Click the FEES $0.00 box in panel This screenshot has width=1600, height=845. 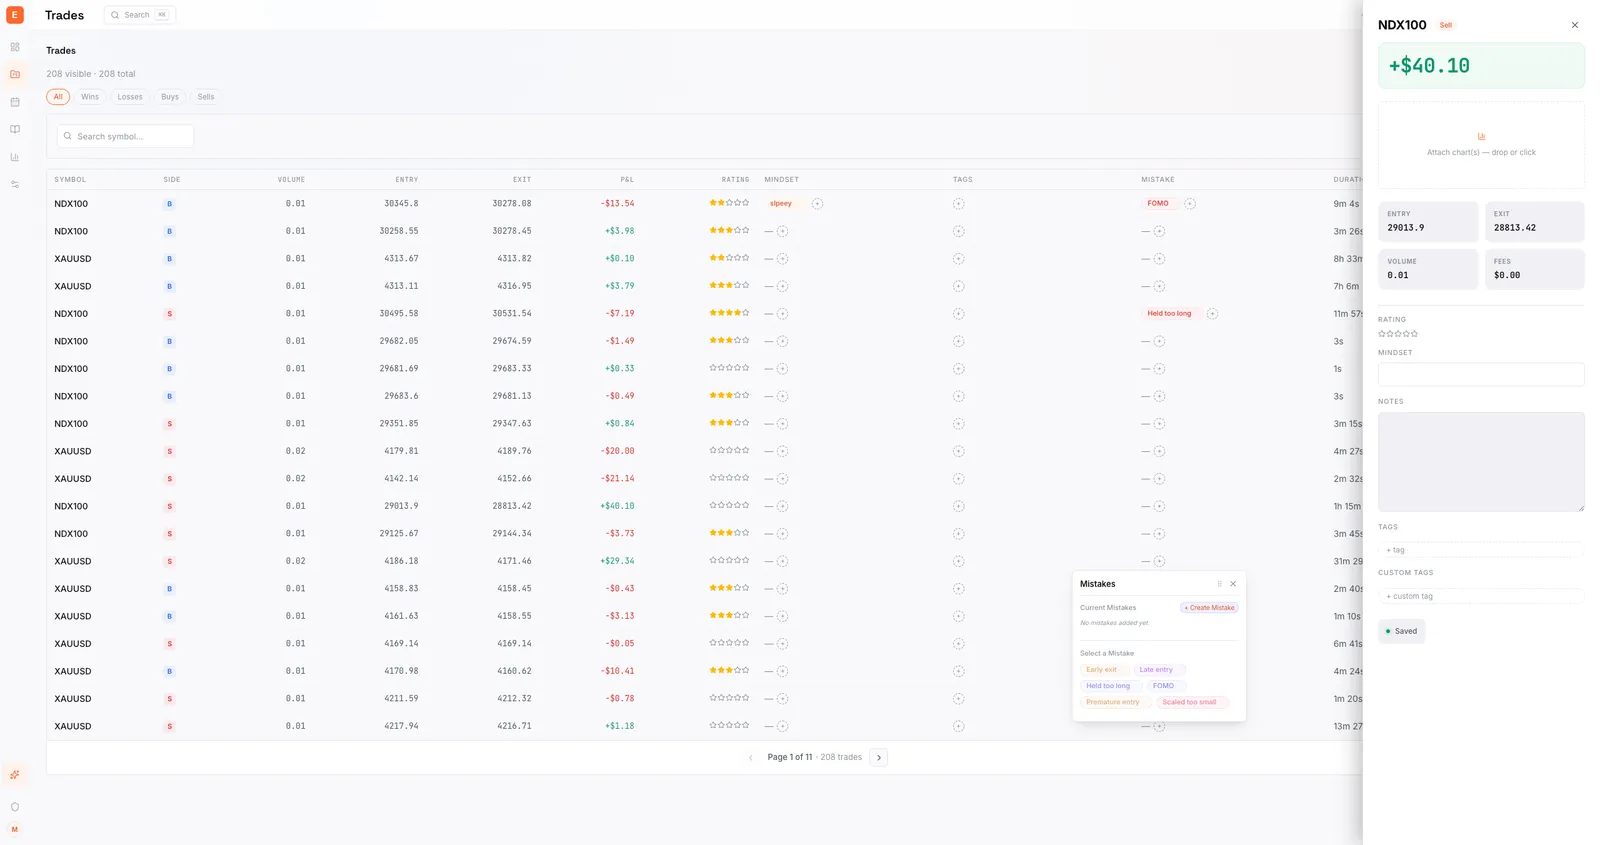1534,269
